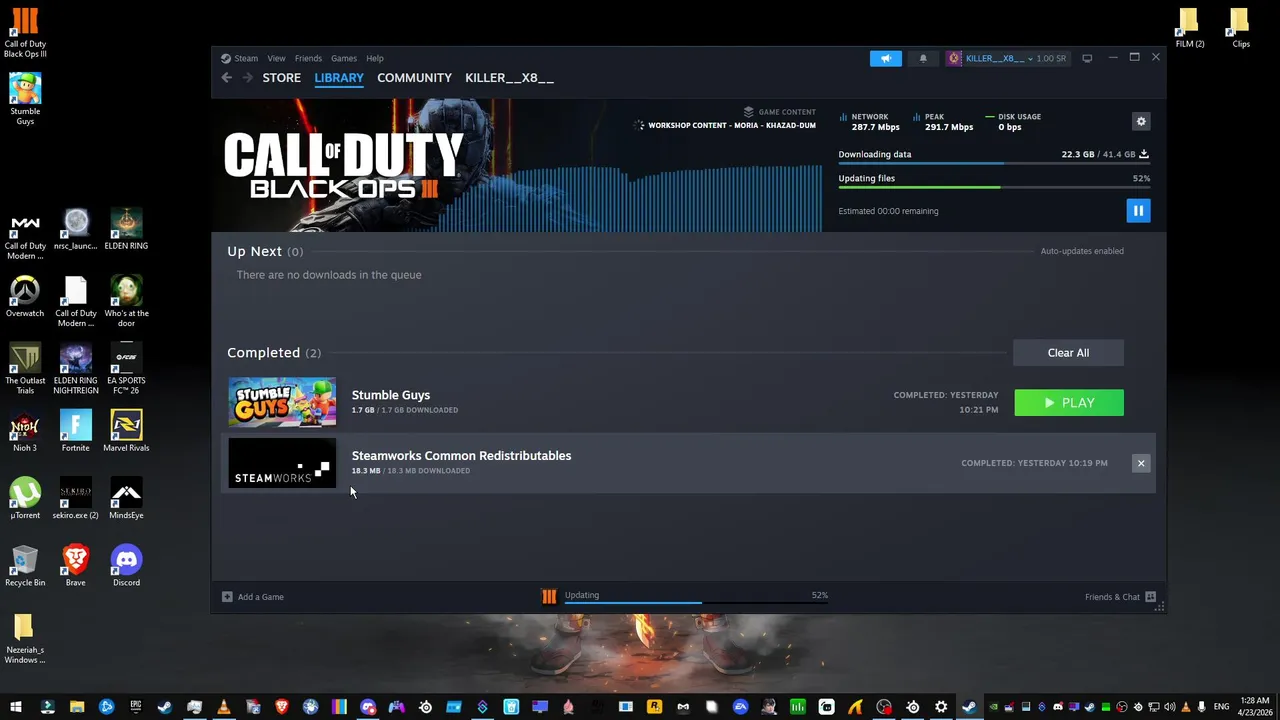Go to the COMMUNITY tab
Screen dimensions: 1280x720
tap(414, 78)
